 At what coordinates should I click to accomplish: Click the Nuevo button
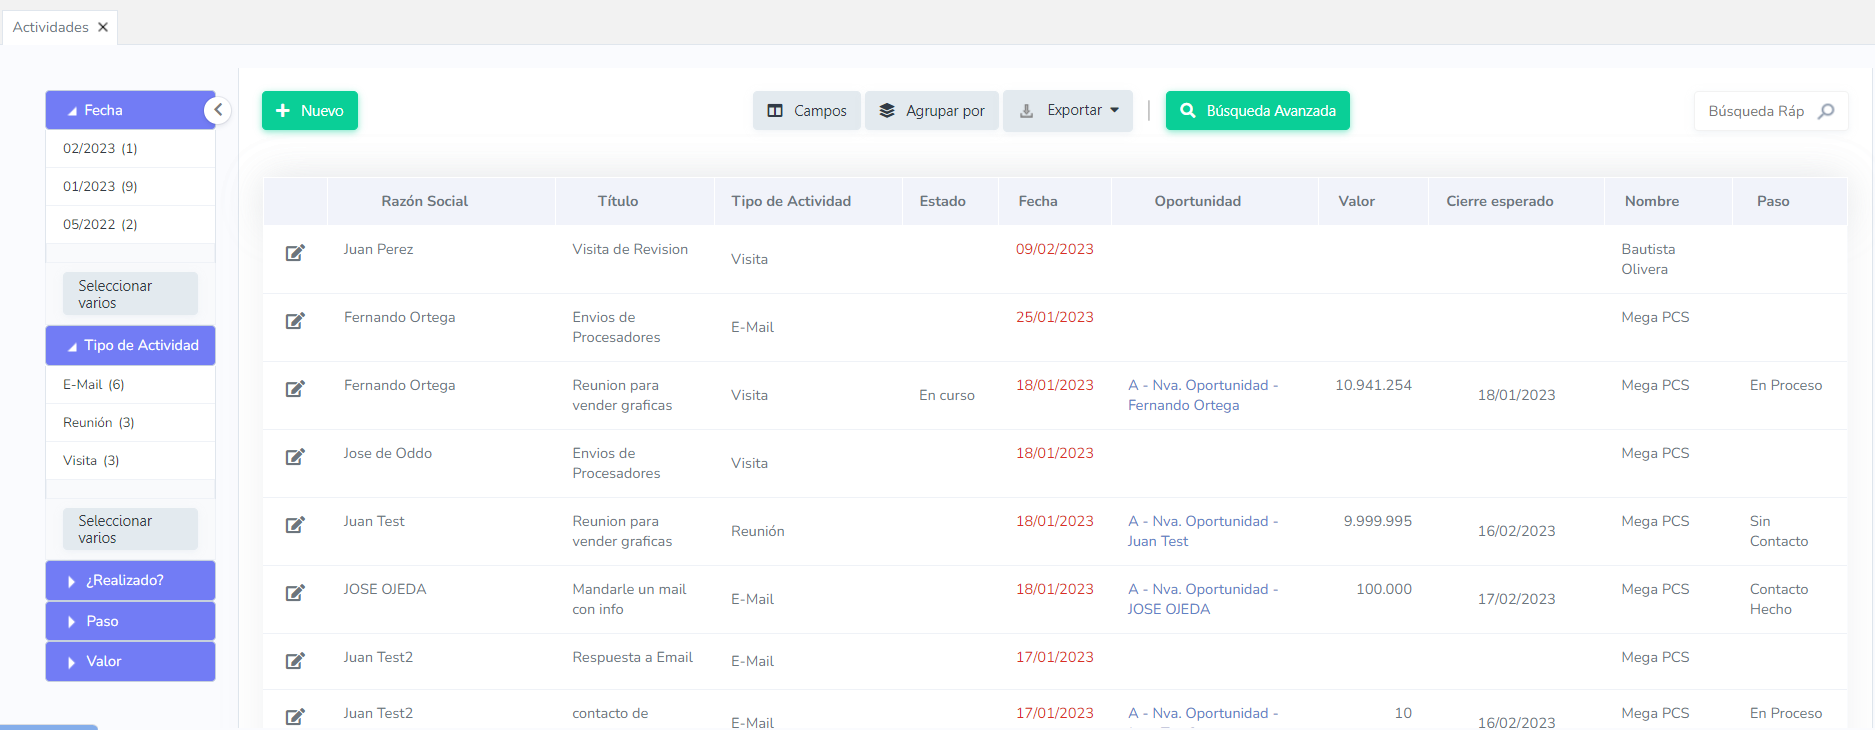point(310,111)
